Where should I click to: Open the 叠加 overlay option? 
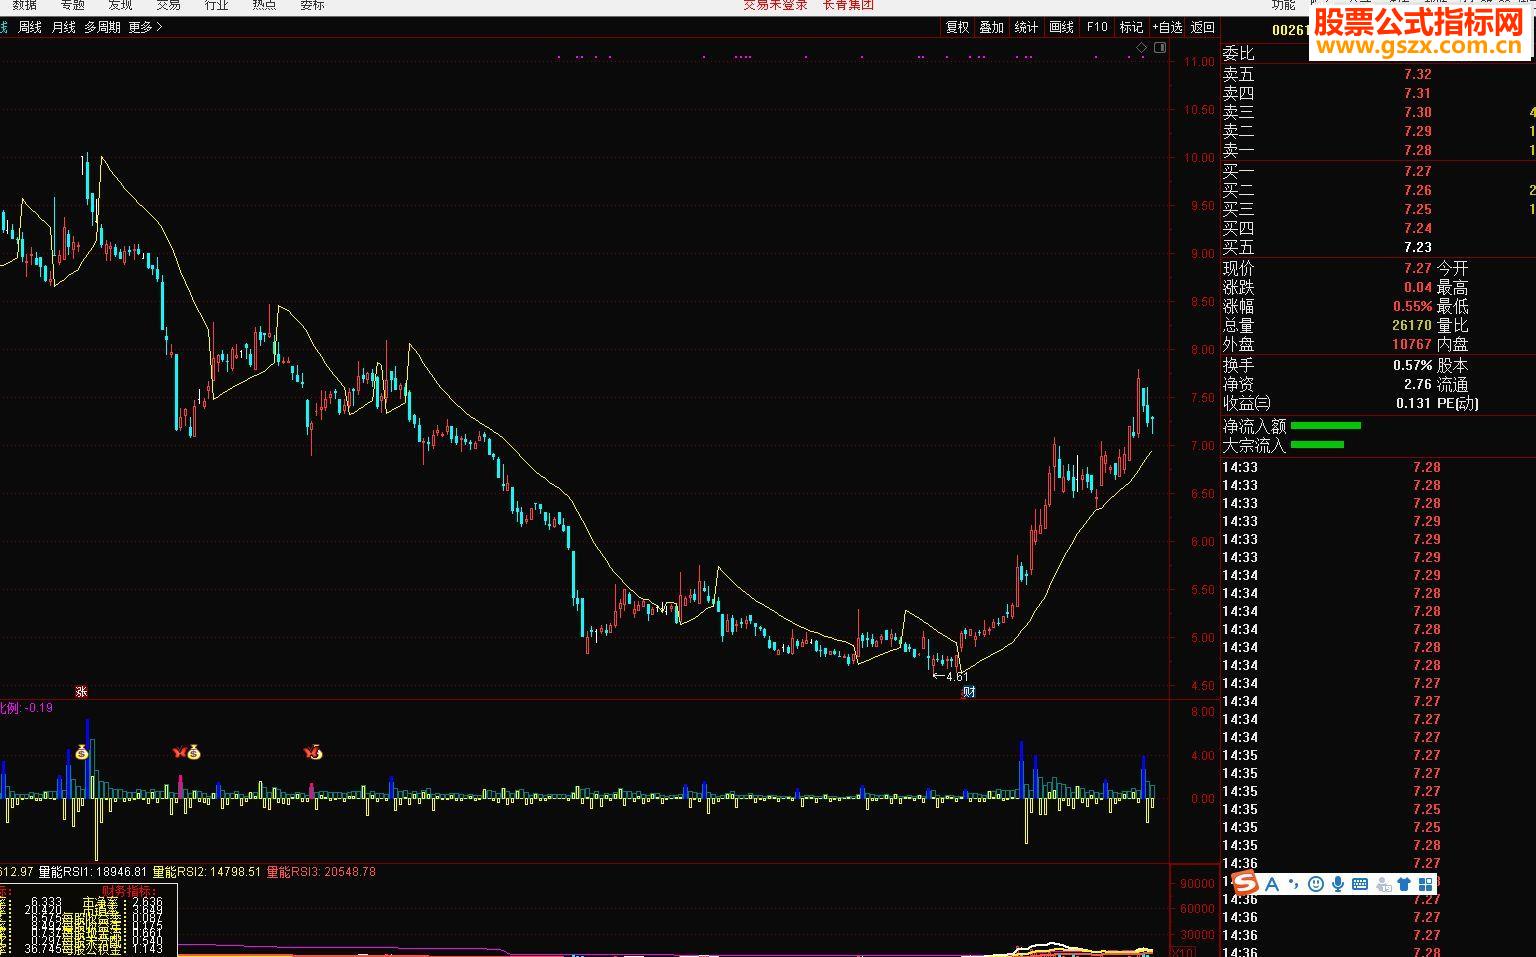point(991,27)
